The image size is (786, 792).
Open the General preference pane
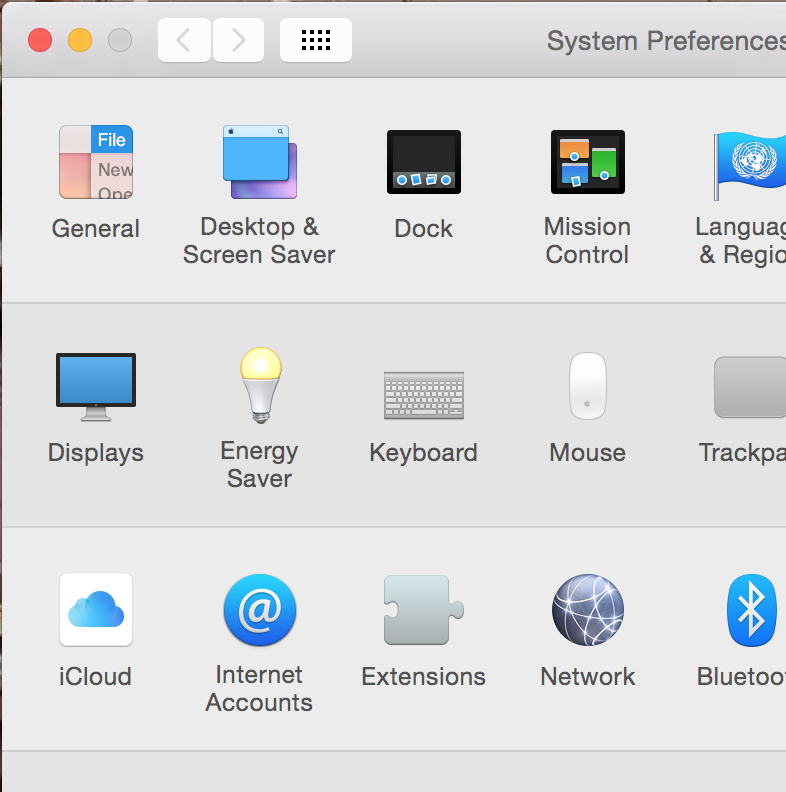pyautogui.click(x=96, y=162)
